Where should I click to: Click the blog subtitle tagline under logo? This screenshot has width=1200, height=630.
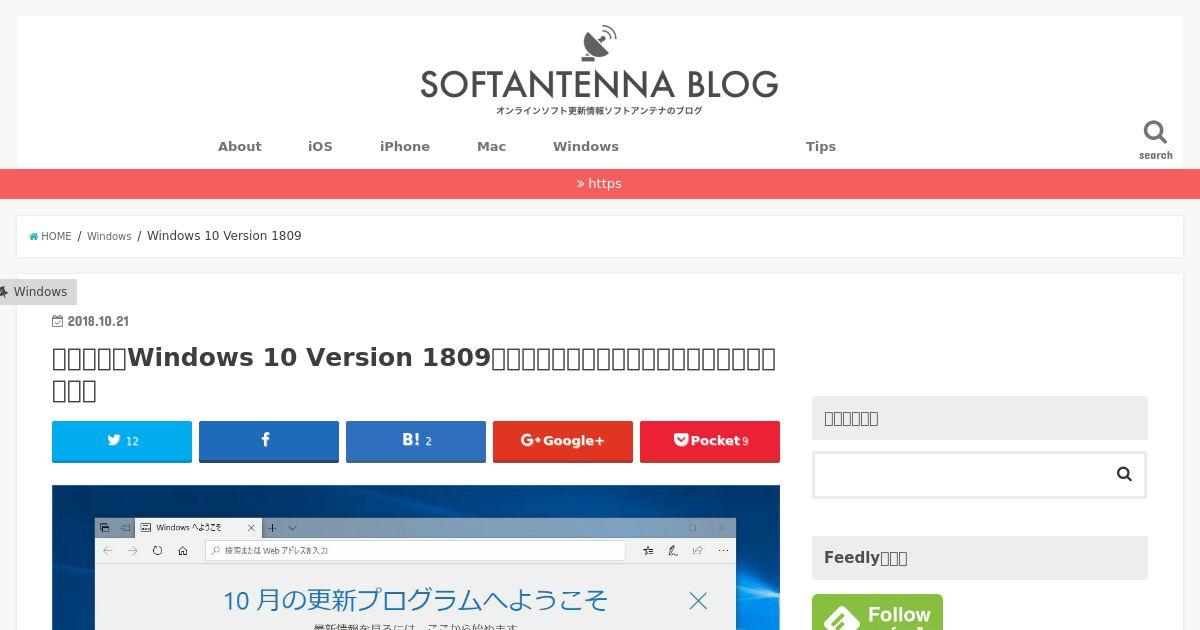599,111
